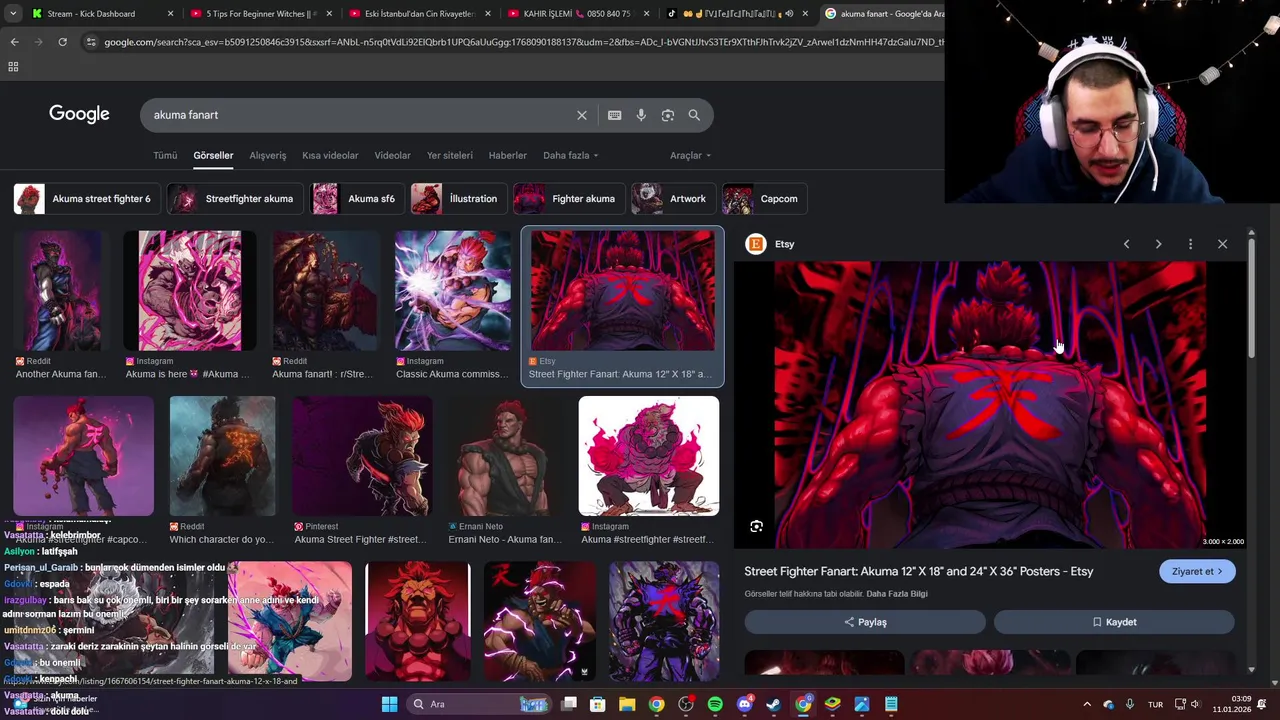Click the Kaydet save button

point(1114,622)
